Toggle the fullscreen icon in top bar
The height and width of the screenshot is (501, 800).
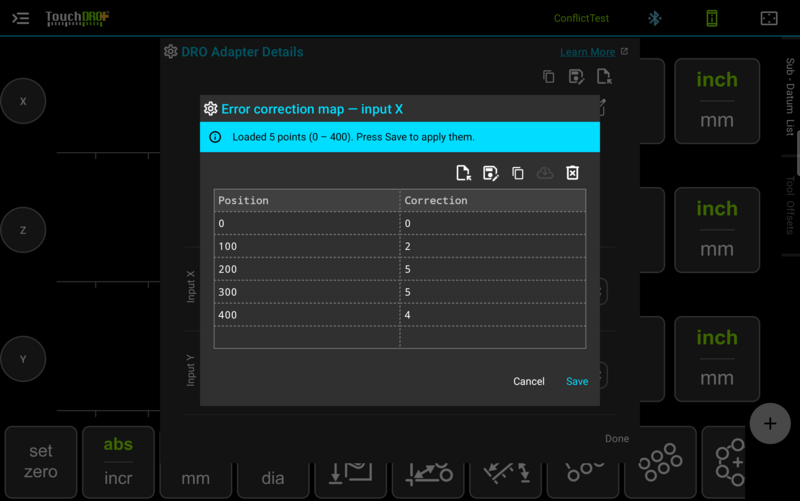click(769, 18)
